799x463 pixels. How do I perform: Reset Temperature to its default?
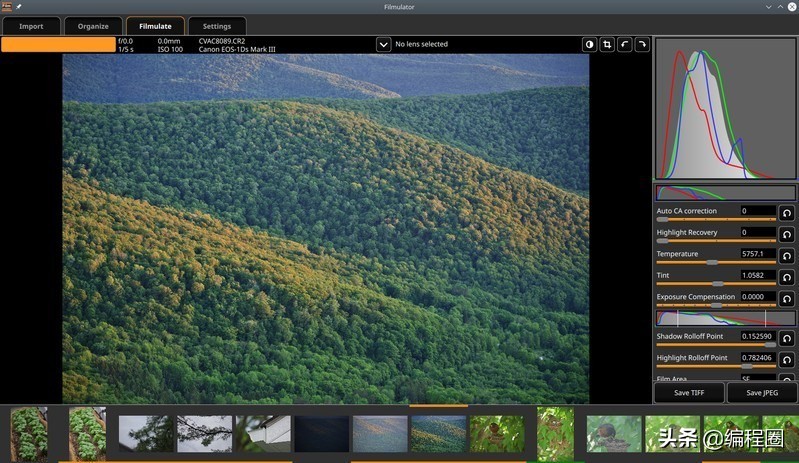click(787, 256)
